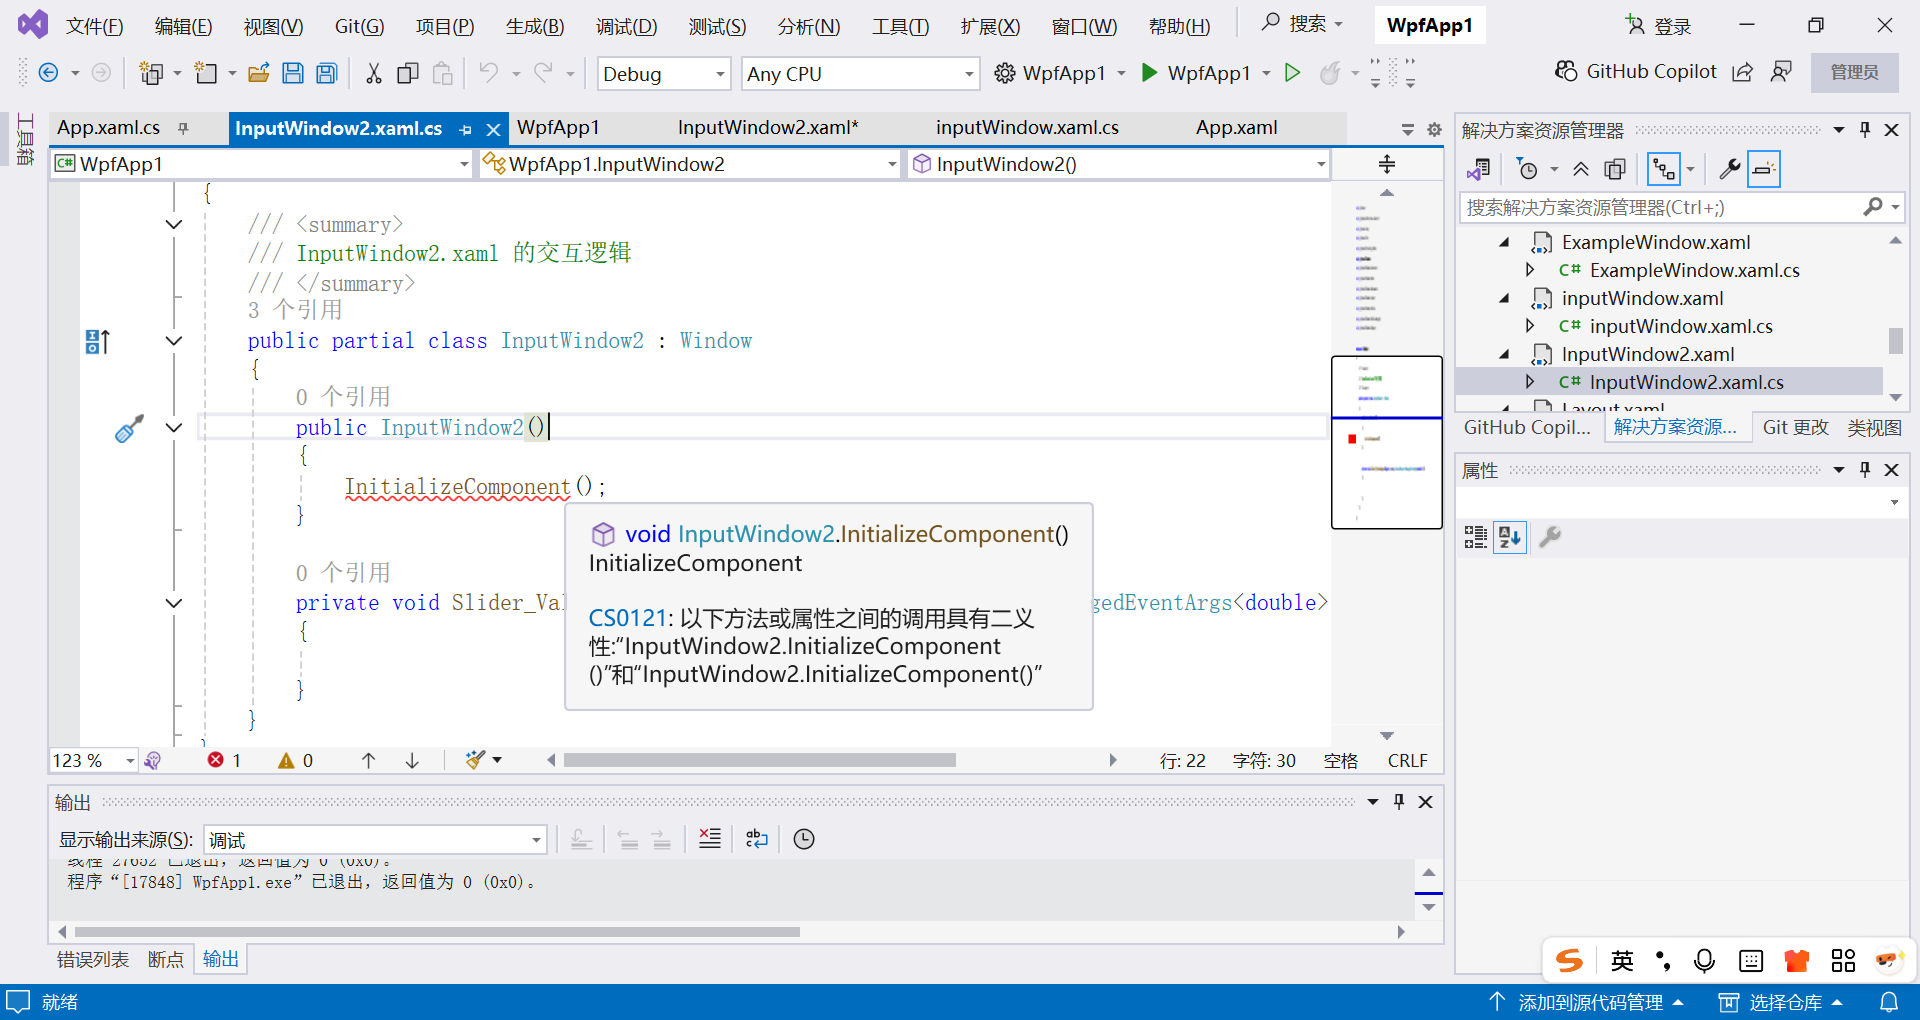
Task: Click the 登录 sign-in button
Action: click(1658, 26)
